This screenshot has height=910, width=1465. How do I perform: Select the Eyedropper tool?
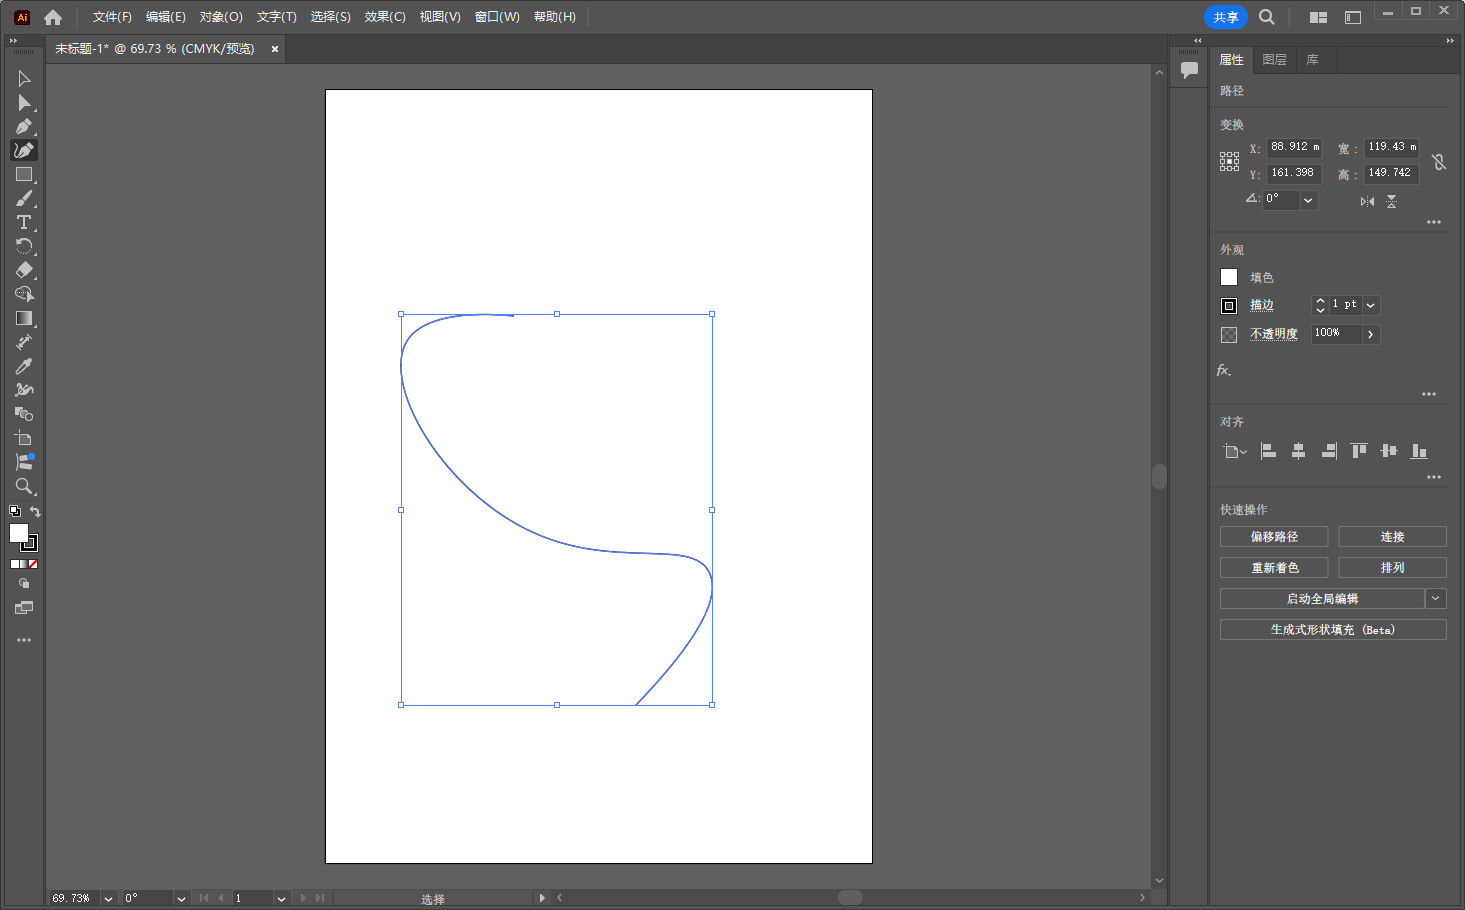point(24,366)
